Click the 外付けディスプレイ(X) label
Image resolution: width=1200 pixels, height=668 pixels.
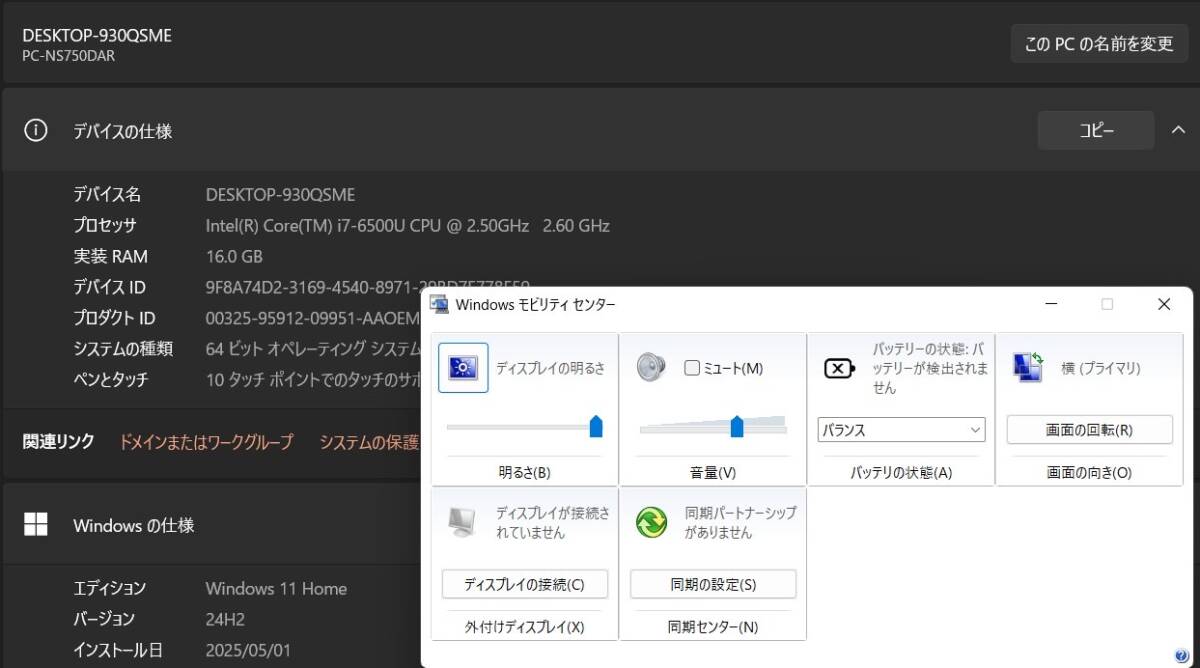point(524,627)
